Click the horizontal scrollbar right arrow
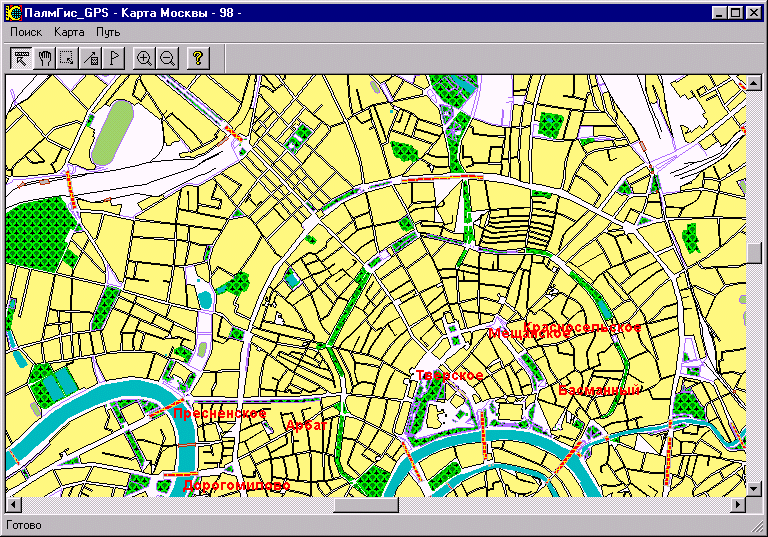 [739, 504]
